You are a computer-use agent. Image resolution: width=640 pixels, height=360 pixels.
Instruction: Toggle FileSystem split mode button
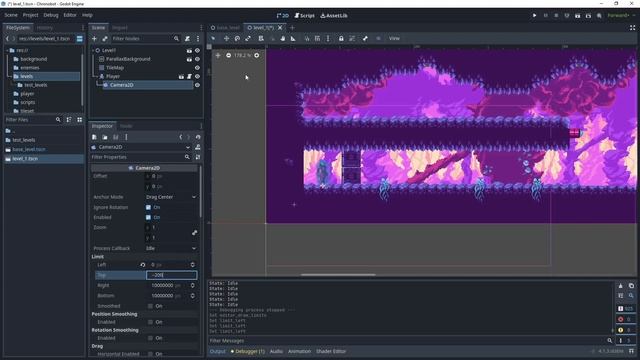[80, 39]
